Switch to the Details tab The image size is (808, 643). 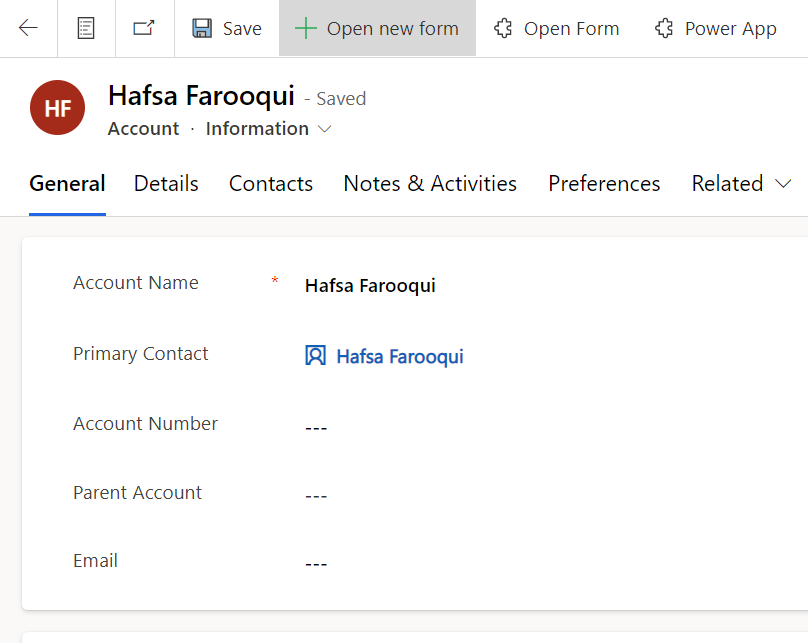(x=166, y=184)
